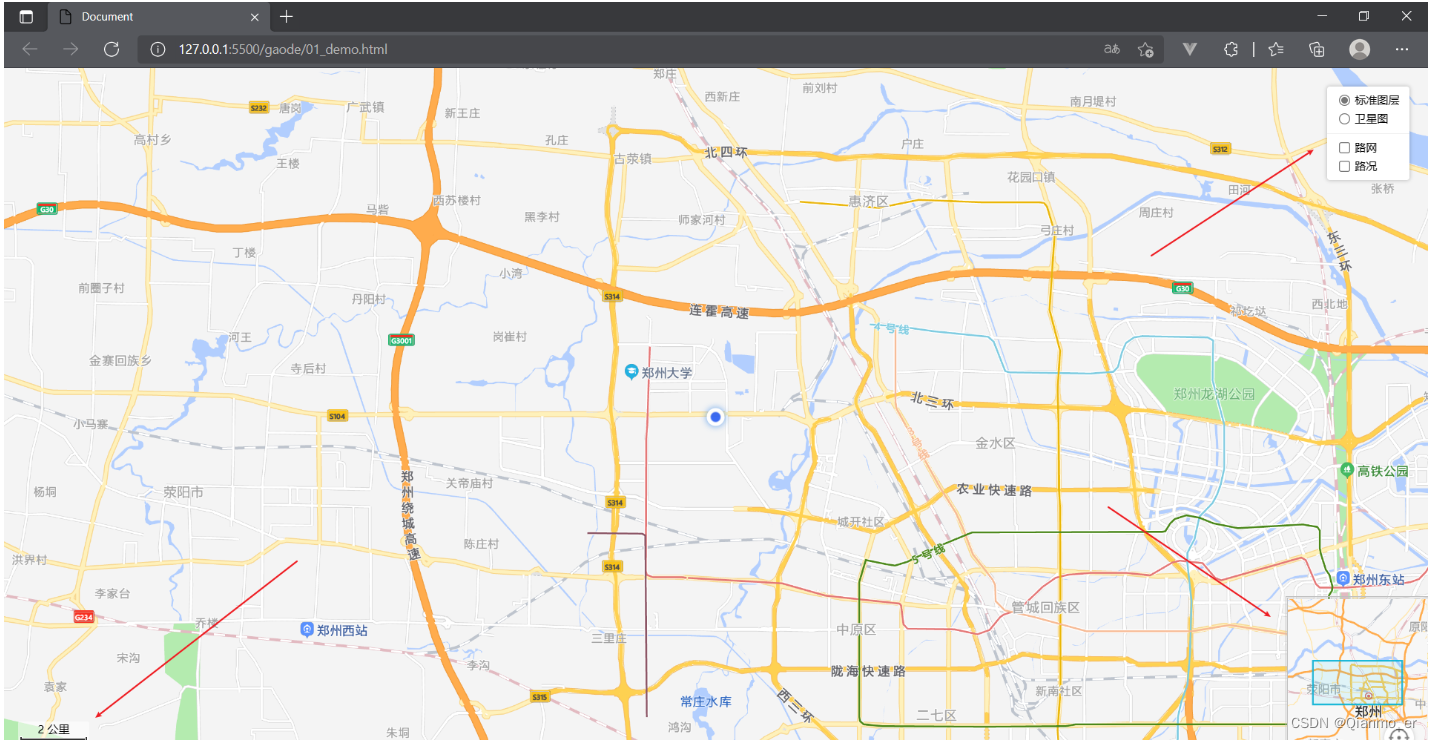
Task: Click the 郑州大学 school marker icon
Action: pyautogui.click(x=631, y=372)
